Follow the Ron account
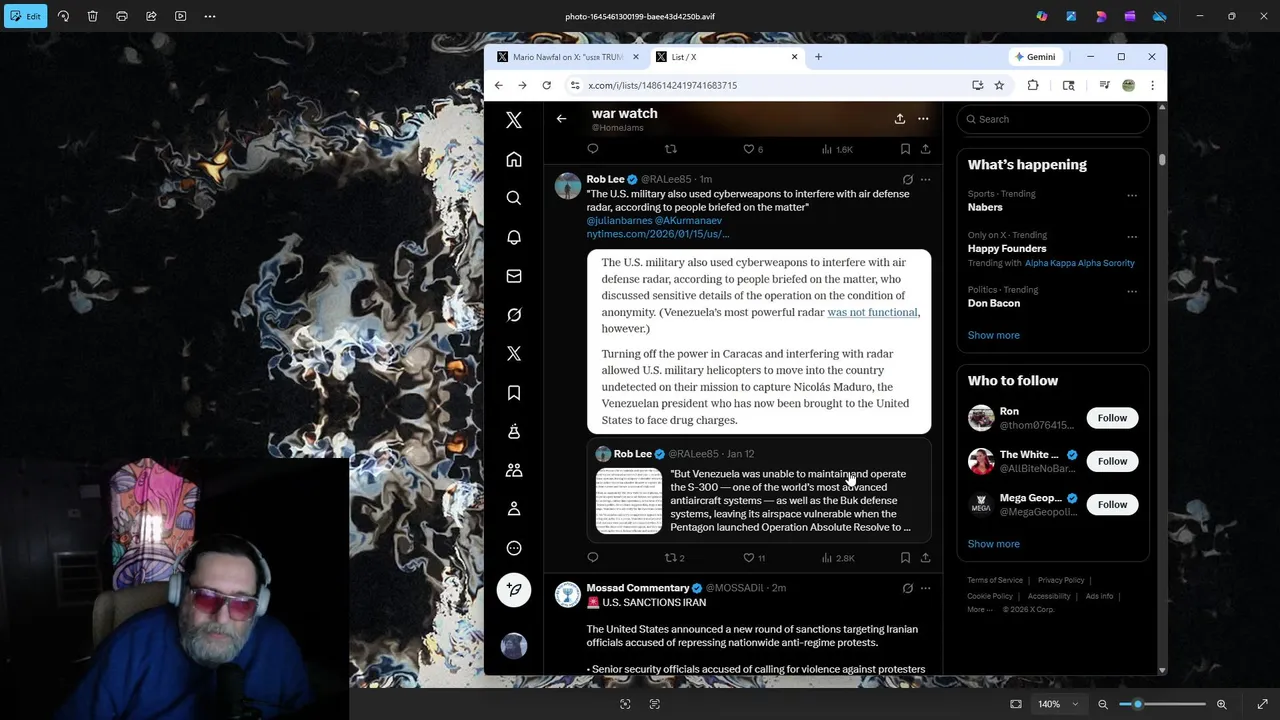The height and width of the screenshot is (720, 1280). 1112,418
